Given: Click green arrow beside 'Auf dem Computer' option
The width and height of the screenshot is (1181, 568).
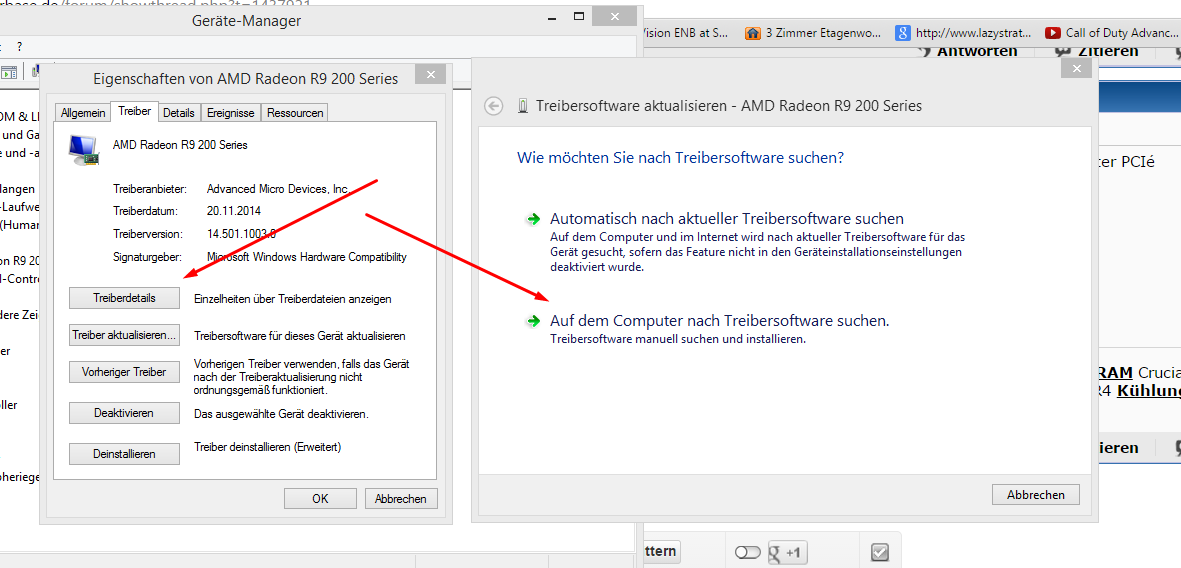Looking at the screenshot, I should pyautogui.click(x=533, y=321).
